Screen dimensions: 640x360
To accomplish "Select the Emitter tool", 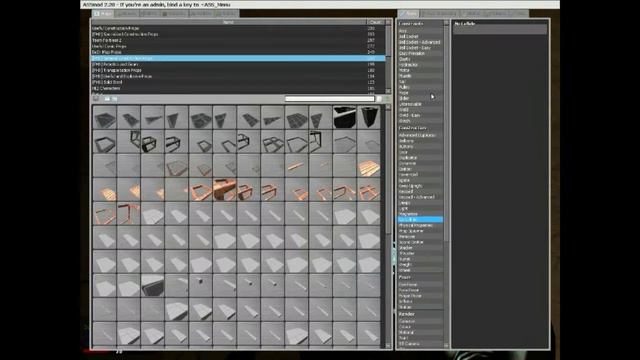I will [420, 169].
